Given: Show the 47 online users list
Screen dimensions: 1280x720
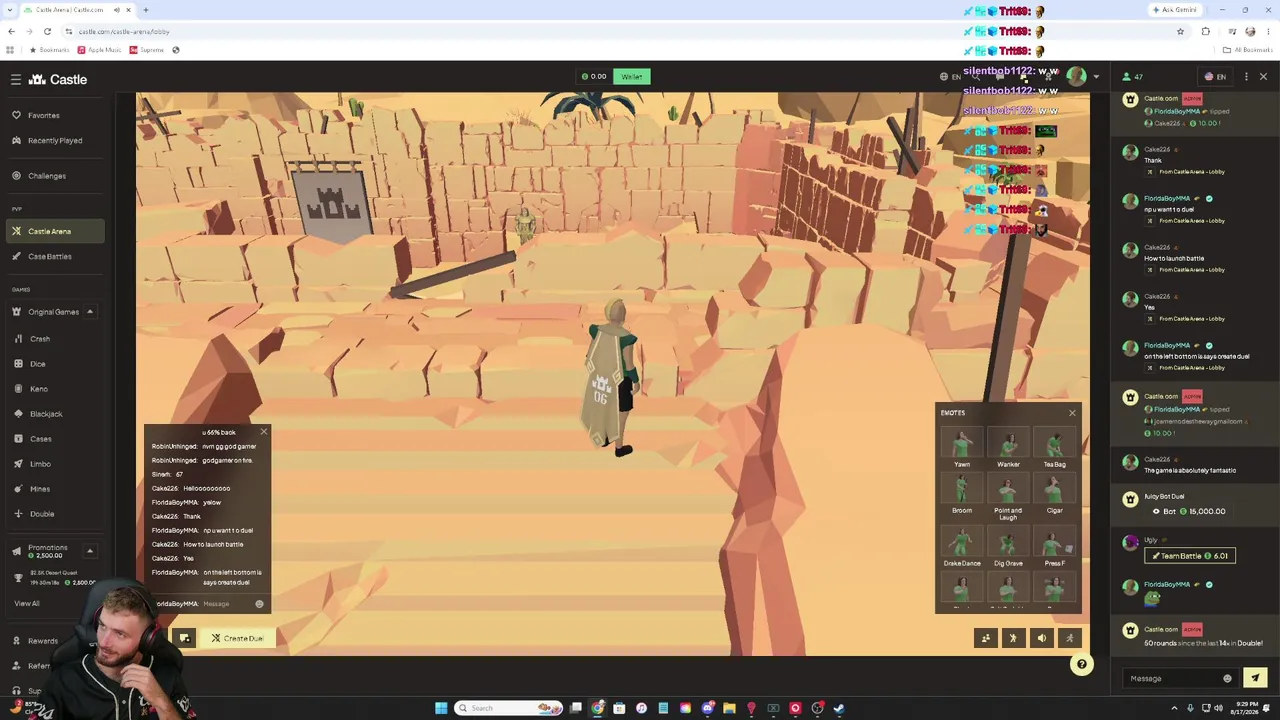Looking at the screenshot, I should pos(1132,77).
